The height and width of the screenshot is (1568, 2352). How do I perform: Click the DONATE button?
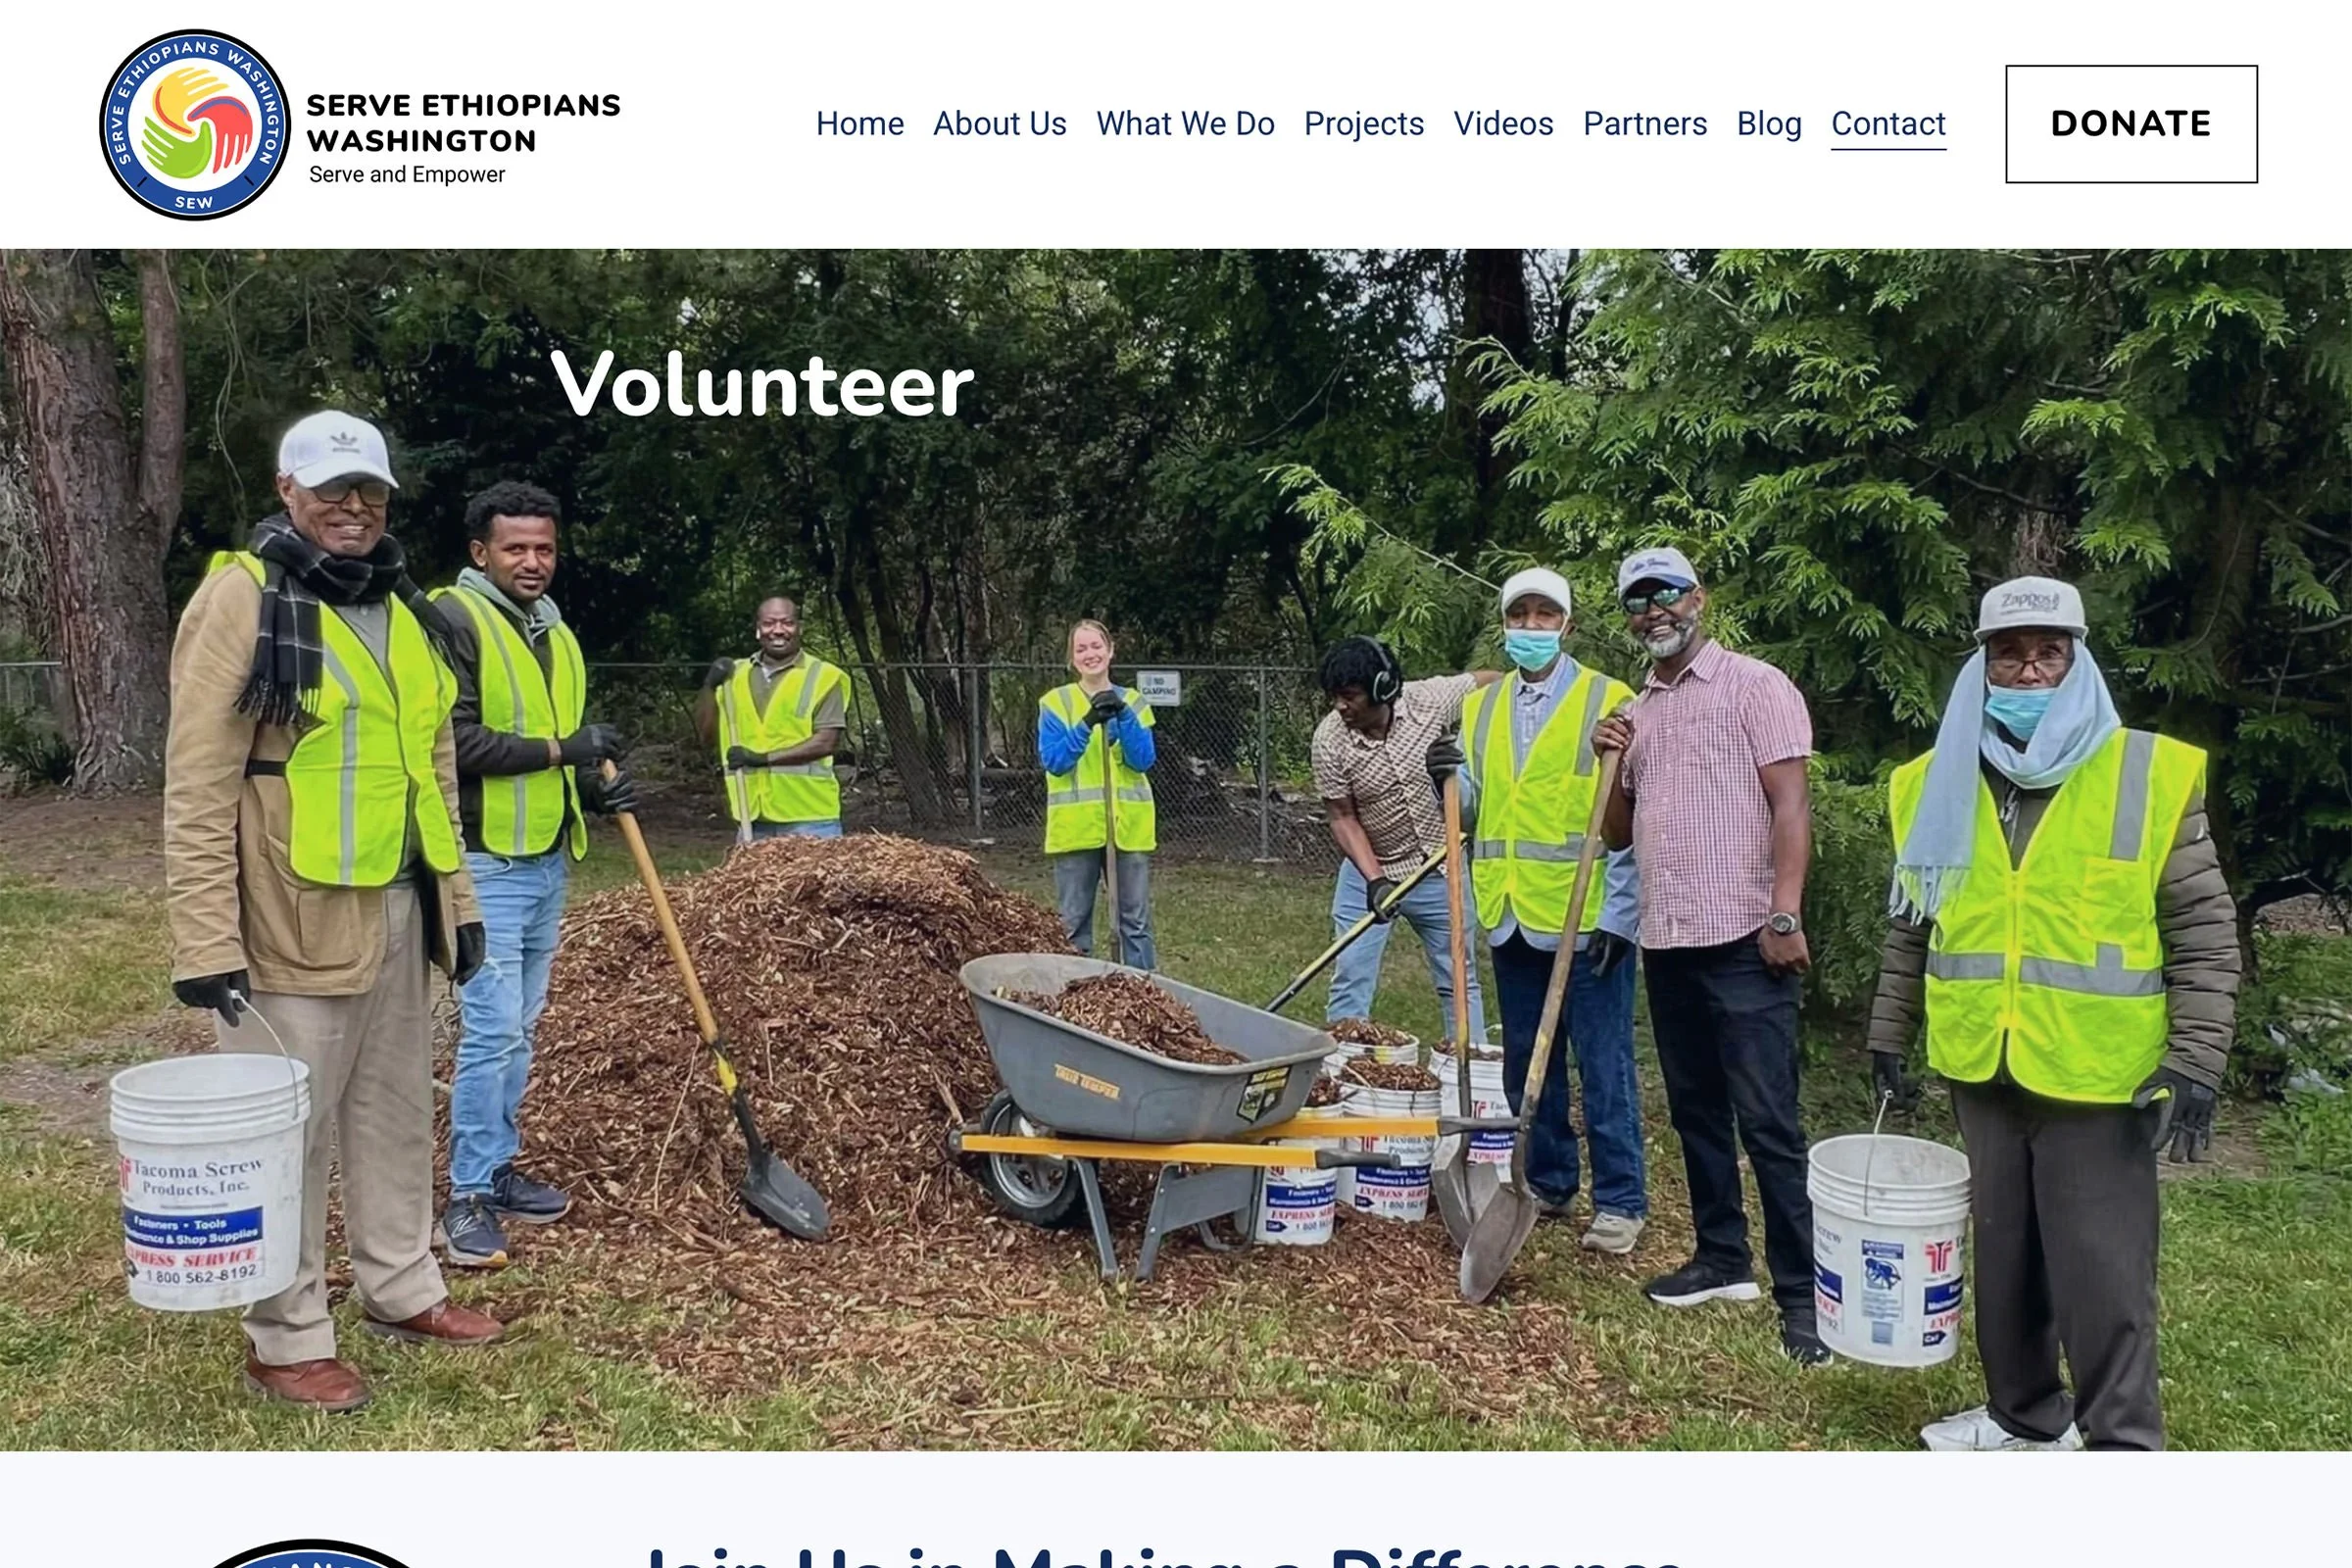[x=2131, y=124]
